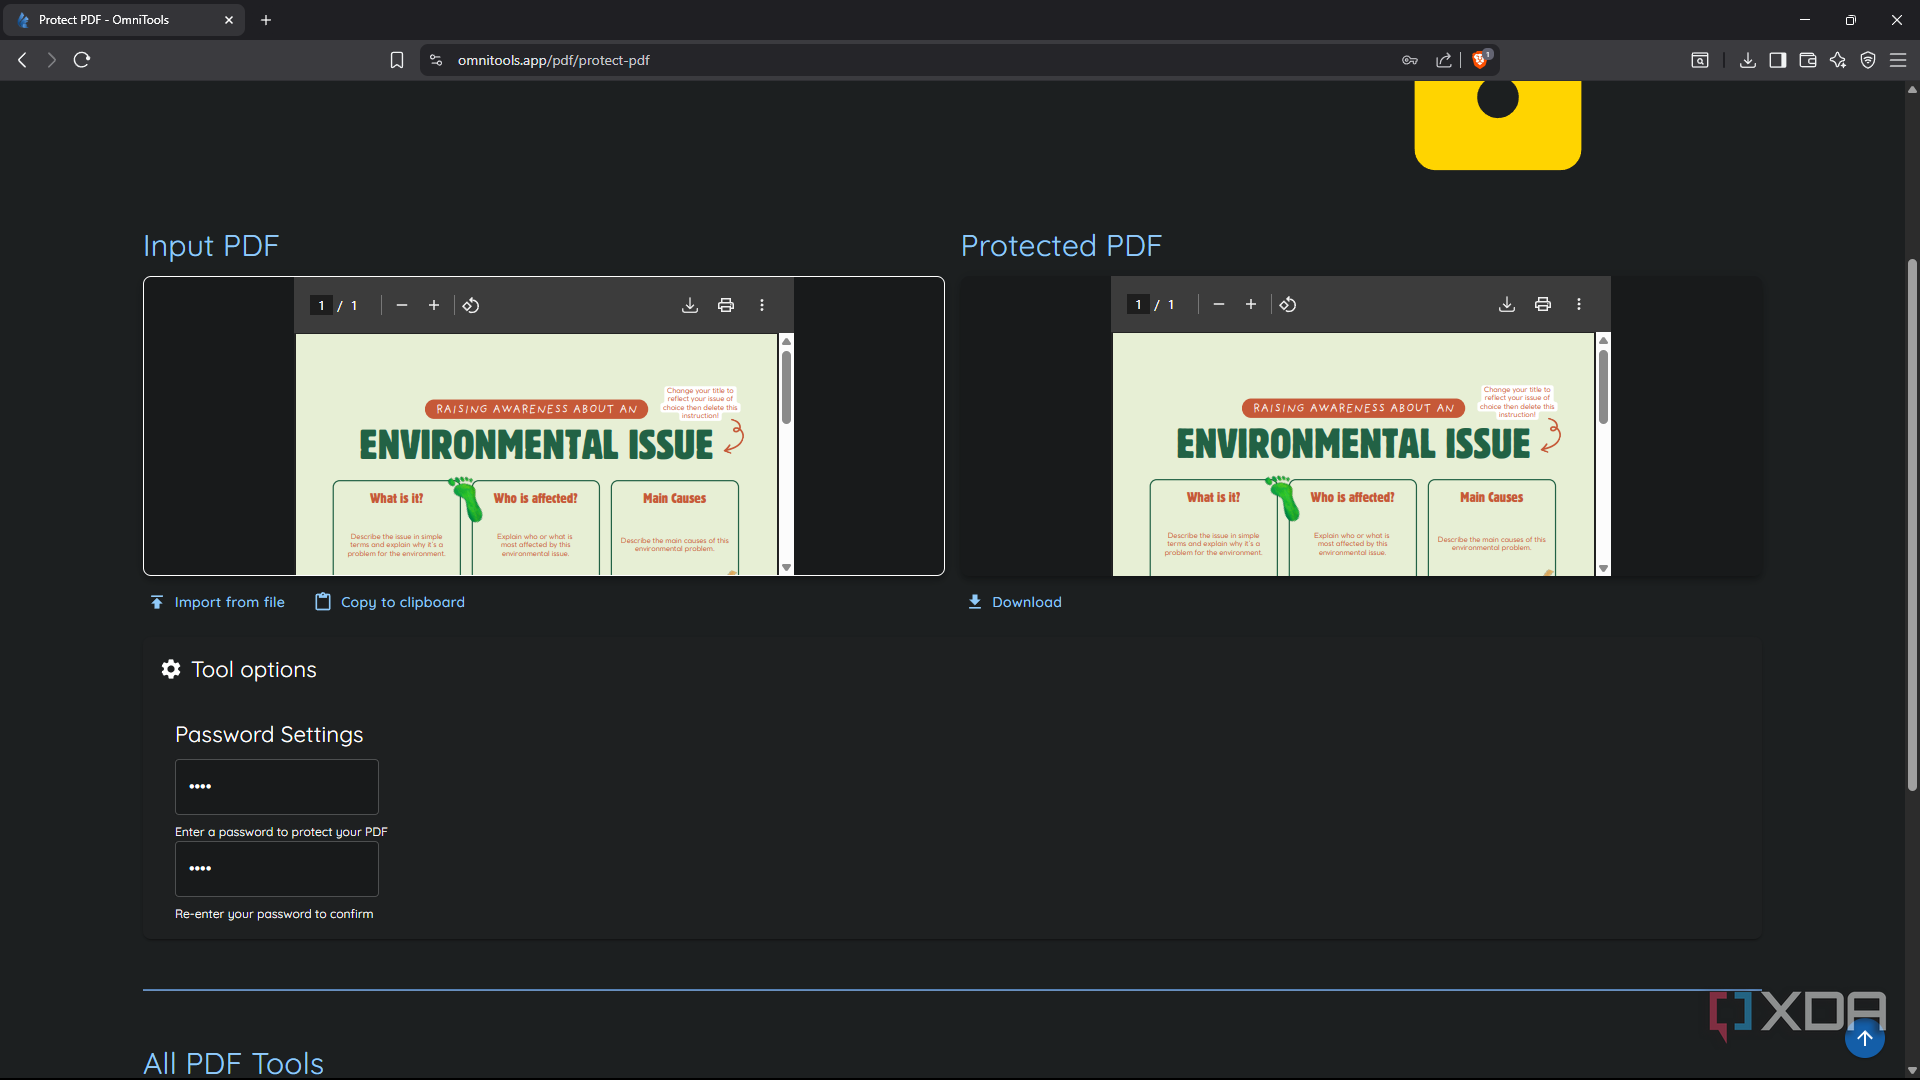This screenshot has width=1920, height=1080.
Task: Click the Tool options gear icon
Action: (x=171, y=670)
